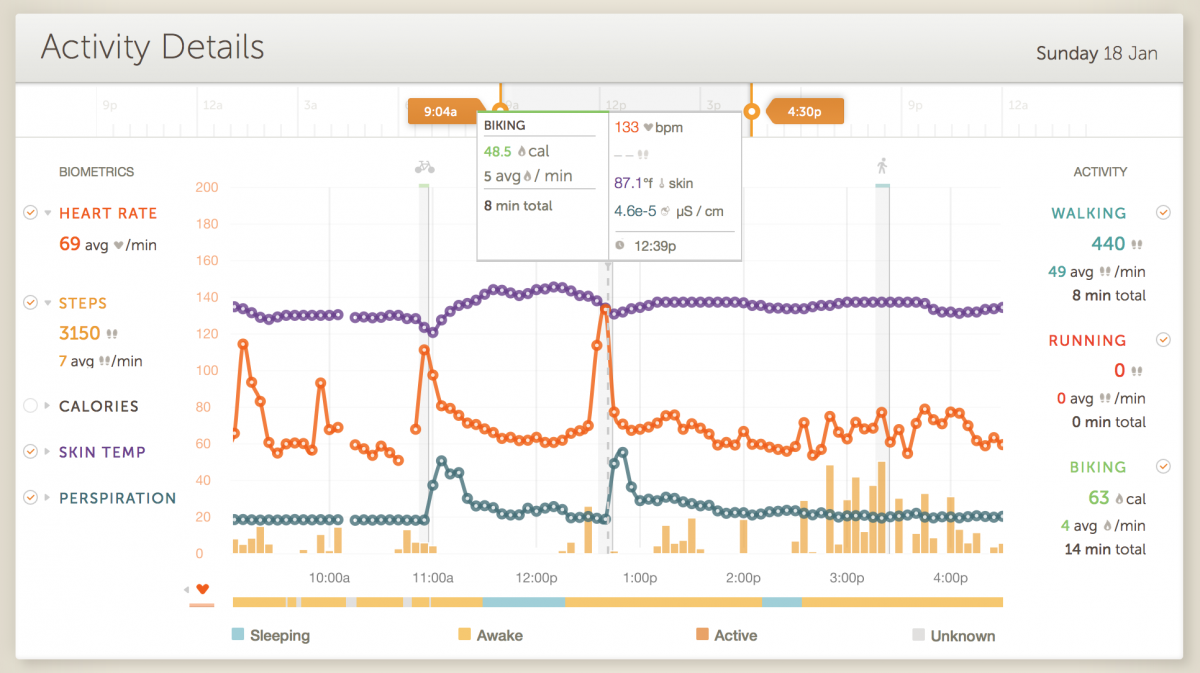Disable the Biking activity checkbox
1200x673 pixels.
1163,466
